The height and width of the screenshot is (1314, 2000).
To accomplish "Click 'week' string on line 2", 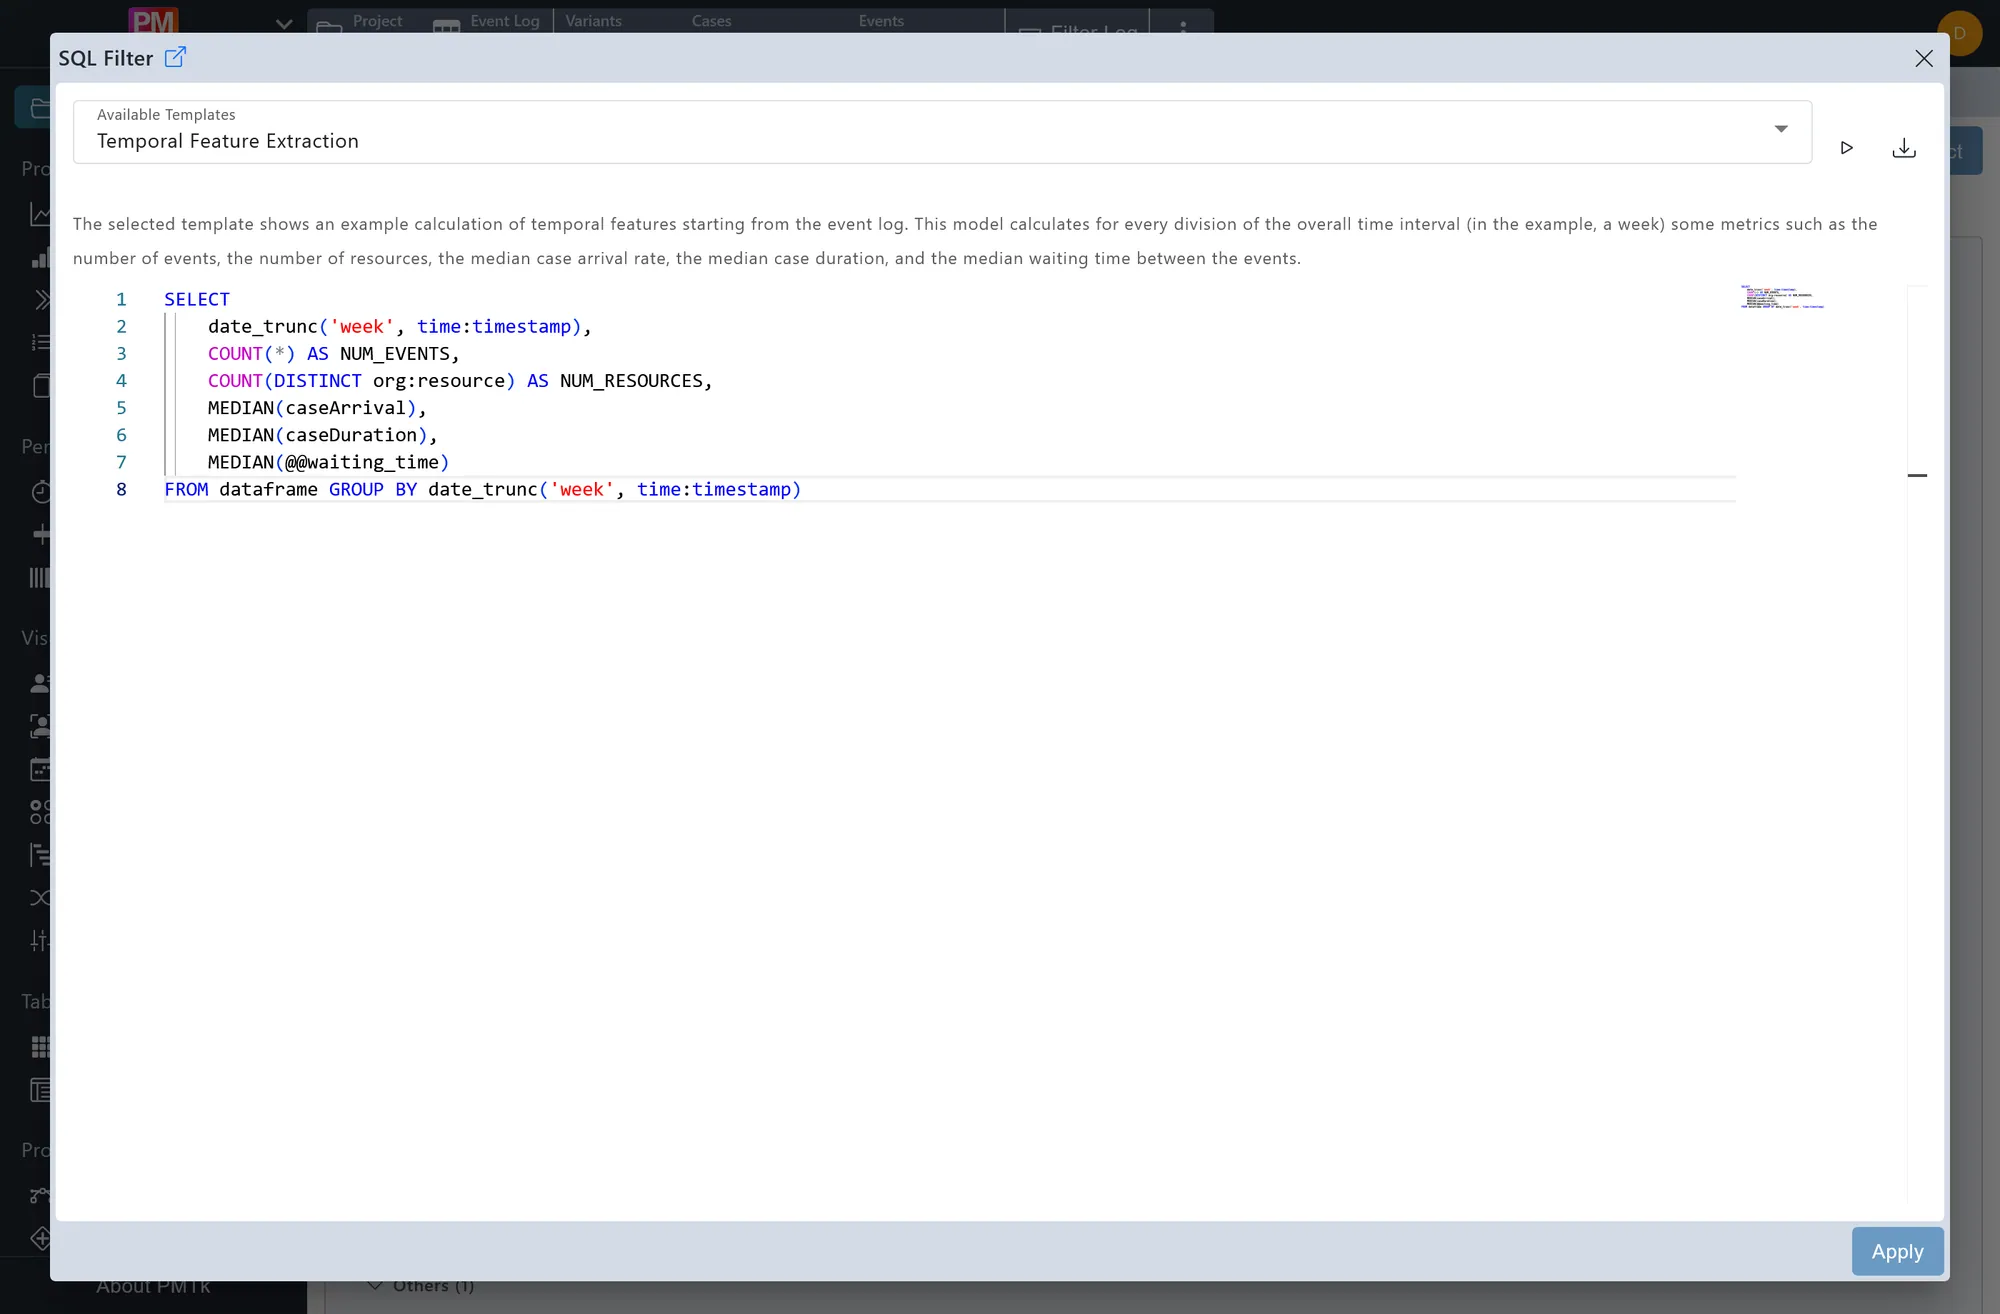I will (362, 326).
